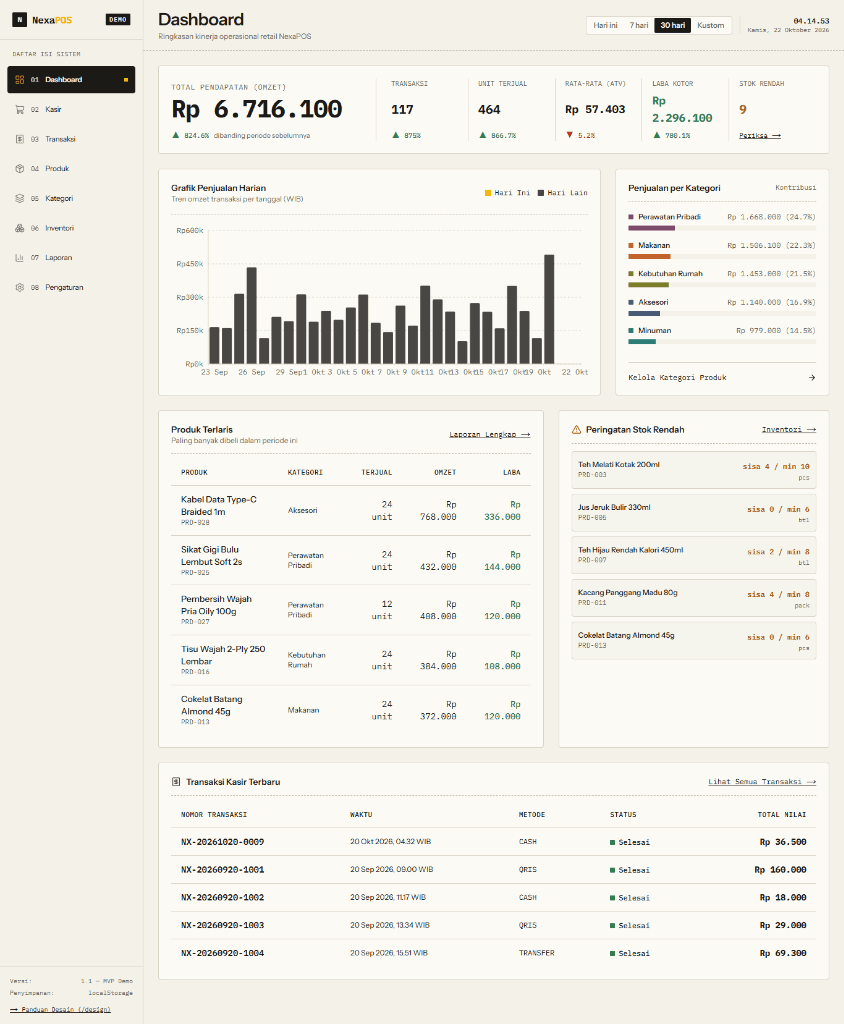The height and width of the screenshot is (1024, 844).
Task: Open the Laporan menu item
Action: point(71,257)
